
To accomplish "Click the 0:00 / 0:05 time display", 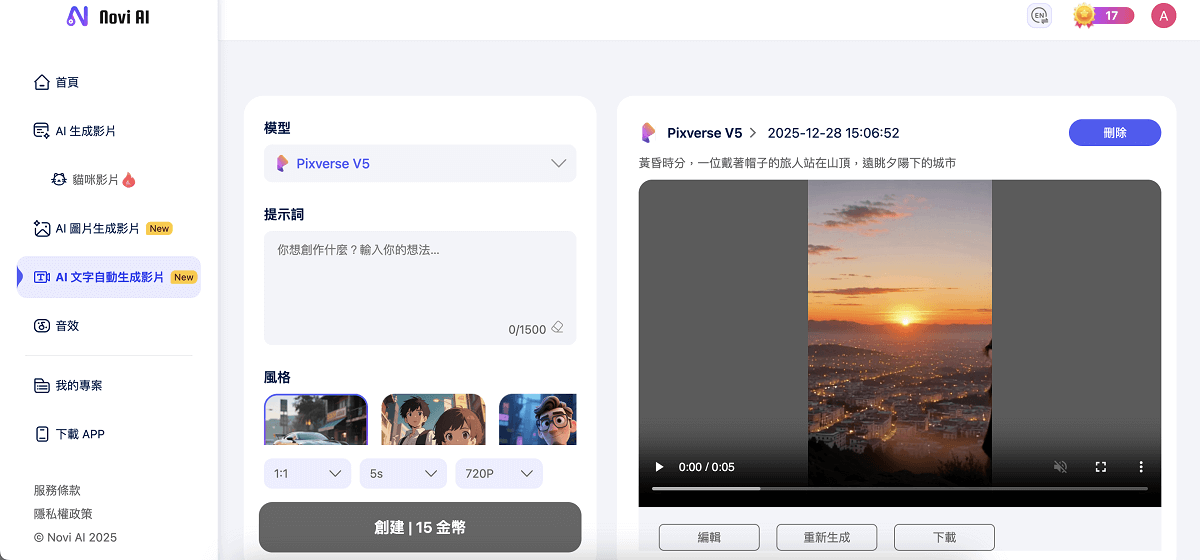I will pos(707,467).
